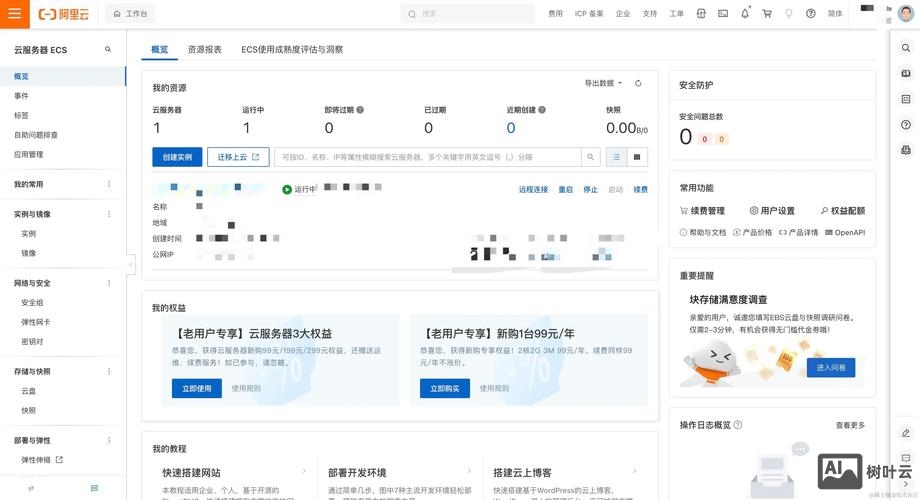The image size is (920, 500).
Task: Open the 我的常用 section options menu
Action: tap(109, 184)
